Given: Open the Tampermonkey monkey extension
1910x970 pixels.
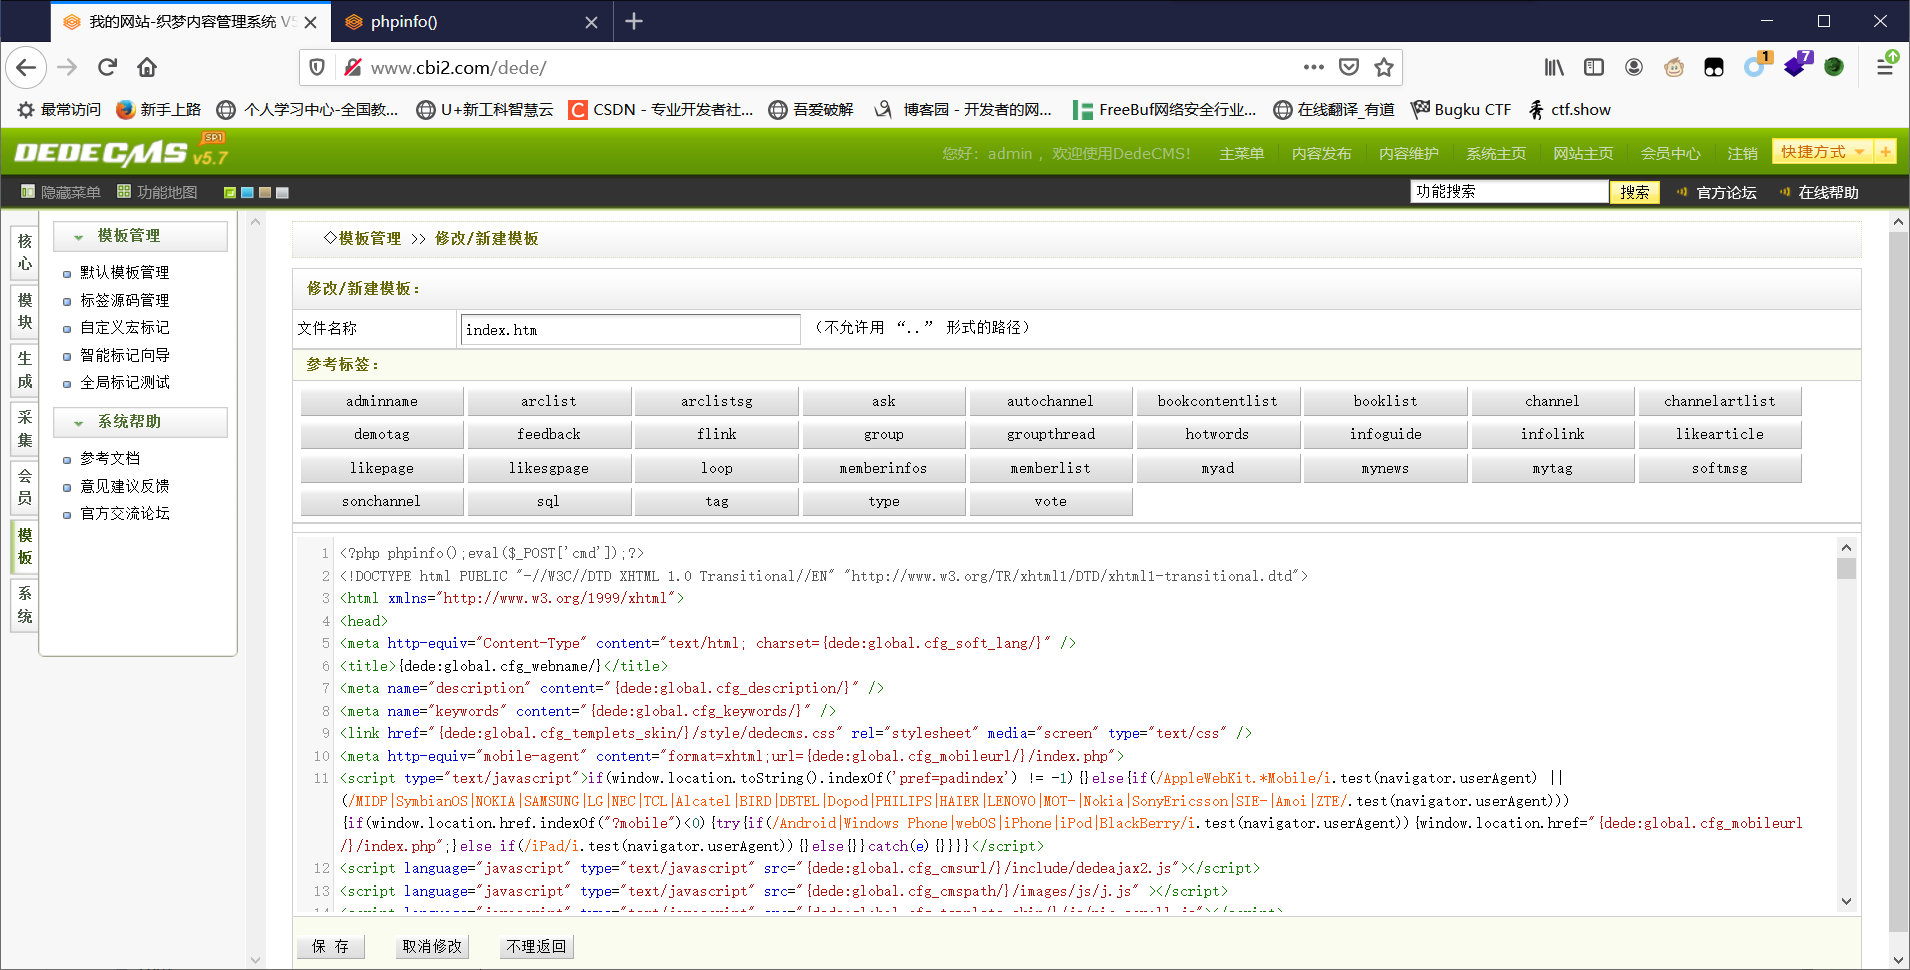Looking at the screenshot, I should point(1674,67).
